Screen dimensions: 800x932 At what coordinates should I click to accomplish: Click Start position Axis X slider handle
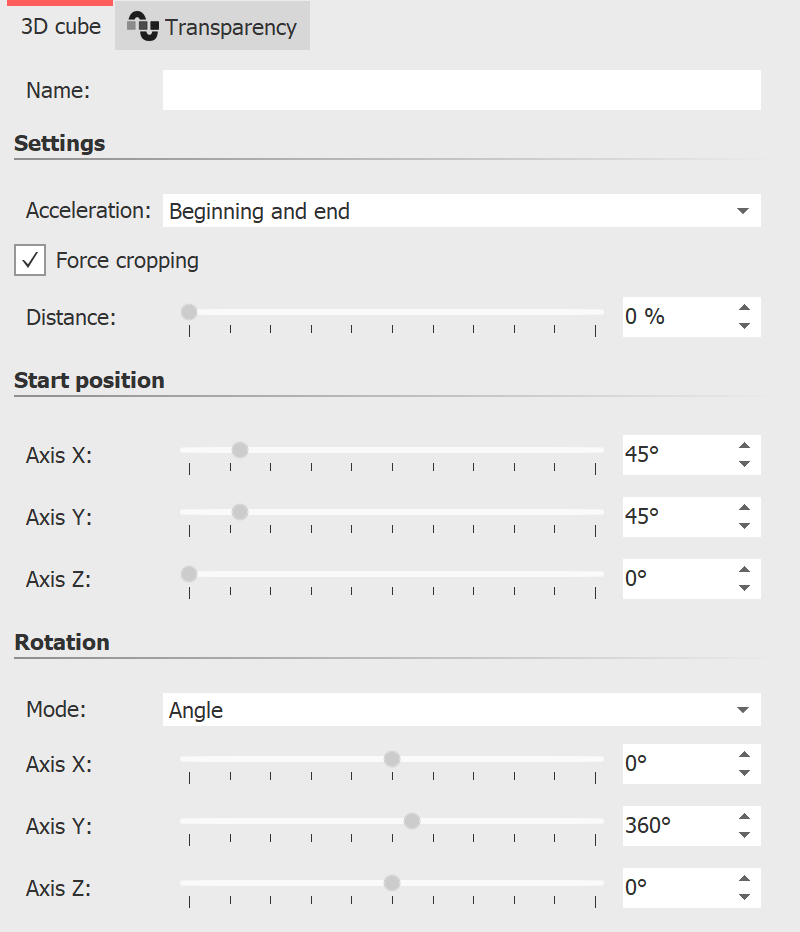pos(239,450)
